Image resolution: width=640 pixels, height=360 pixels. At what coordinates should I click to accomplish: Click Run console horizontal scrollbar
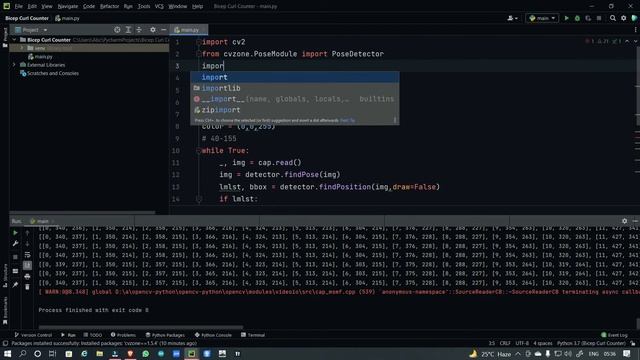(x=141, y=327)
